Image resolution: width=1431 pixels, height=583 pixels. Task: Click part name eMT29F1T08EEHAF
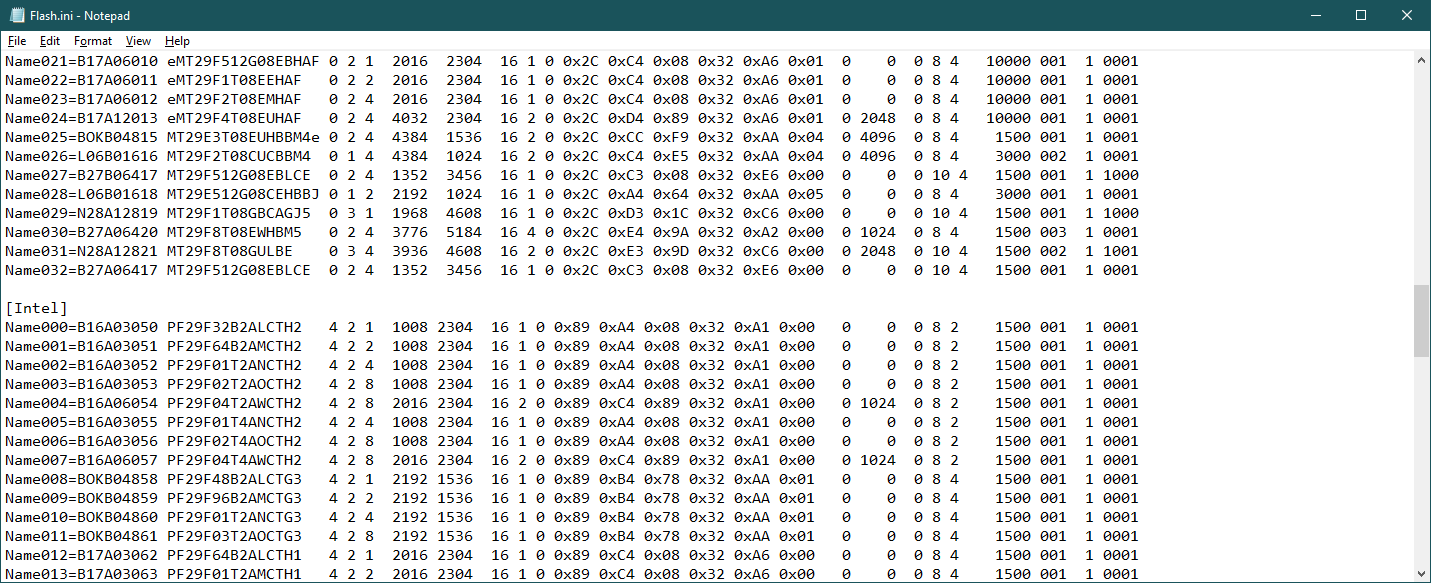[x=234, y=80]
